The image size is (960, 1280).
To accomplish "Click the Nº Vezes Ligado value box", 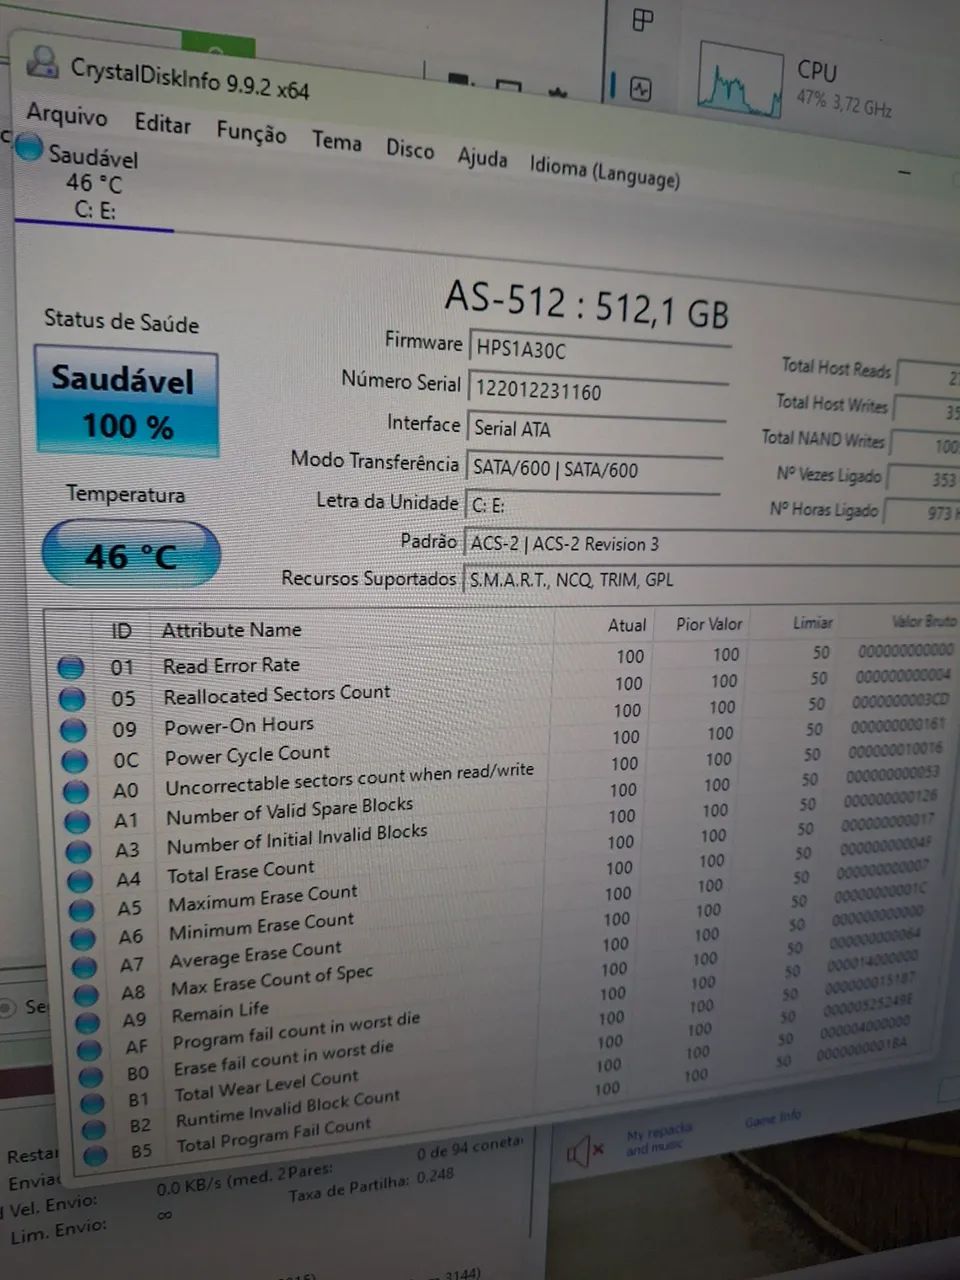I will pos(923,479).
